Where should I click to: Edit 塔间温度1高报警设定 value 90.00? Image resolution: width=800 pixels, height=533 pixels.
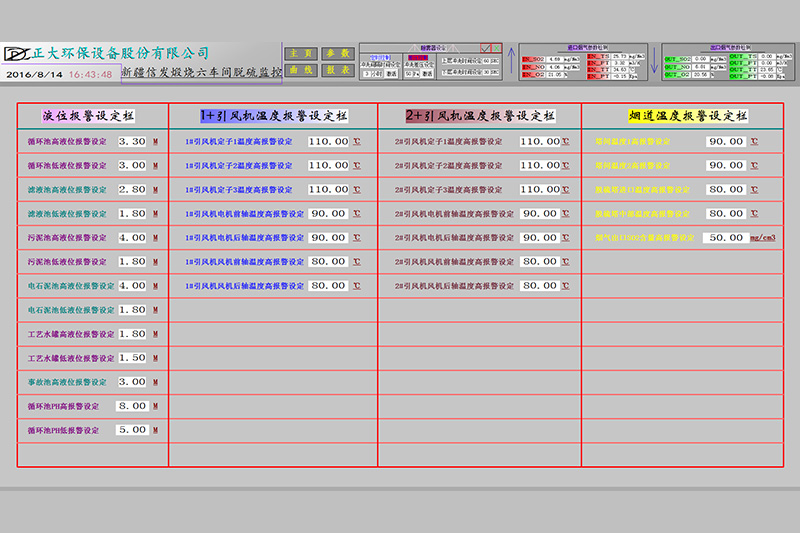coord(726,141)
